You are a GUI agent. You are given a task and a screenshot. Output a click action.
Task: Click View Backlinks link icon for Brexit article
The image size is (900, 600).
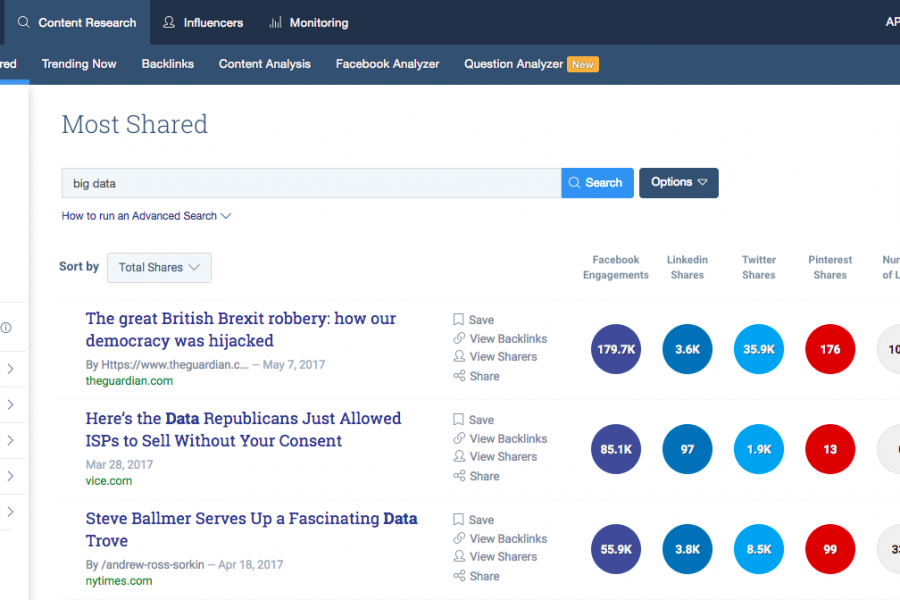click(459, 338)
